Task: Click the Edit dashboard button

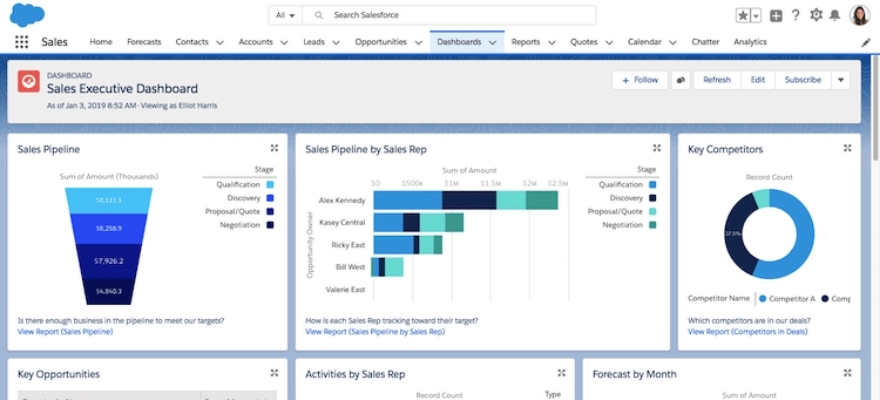Action: (758, 80)
